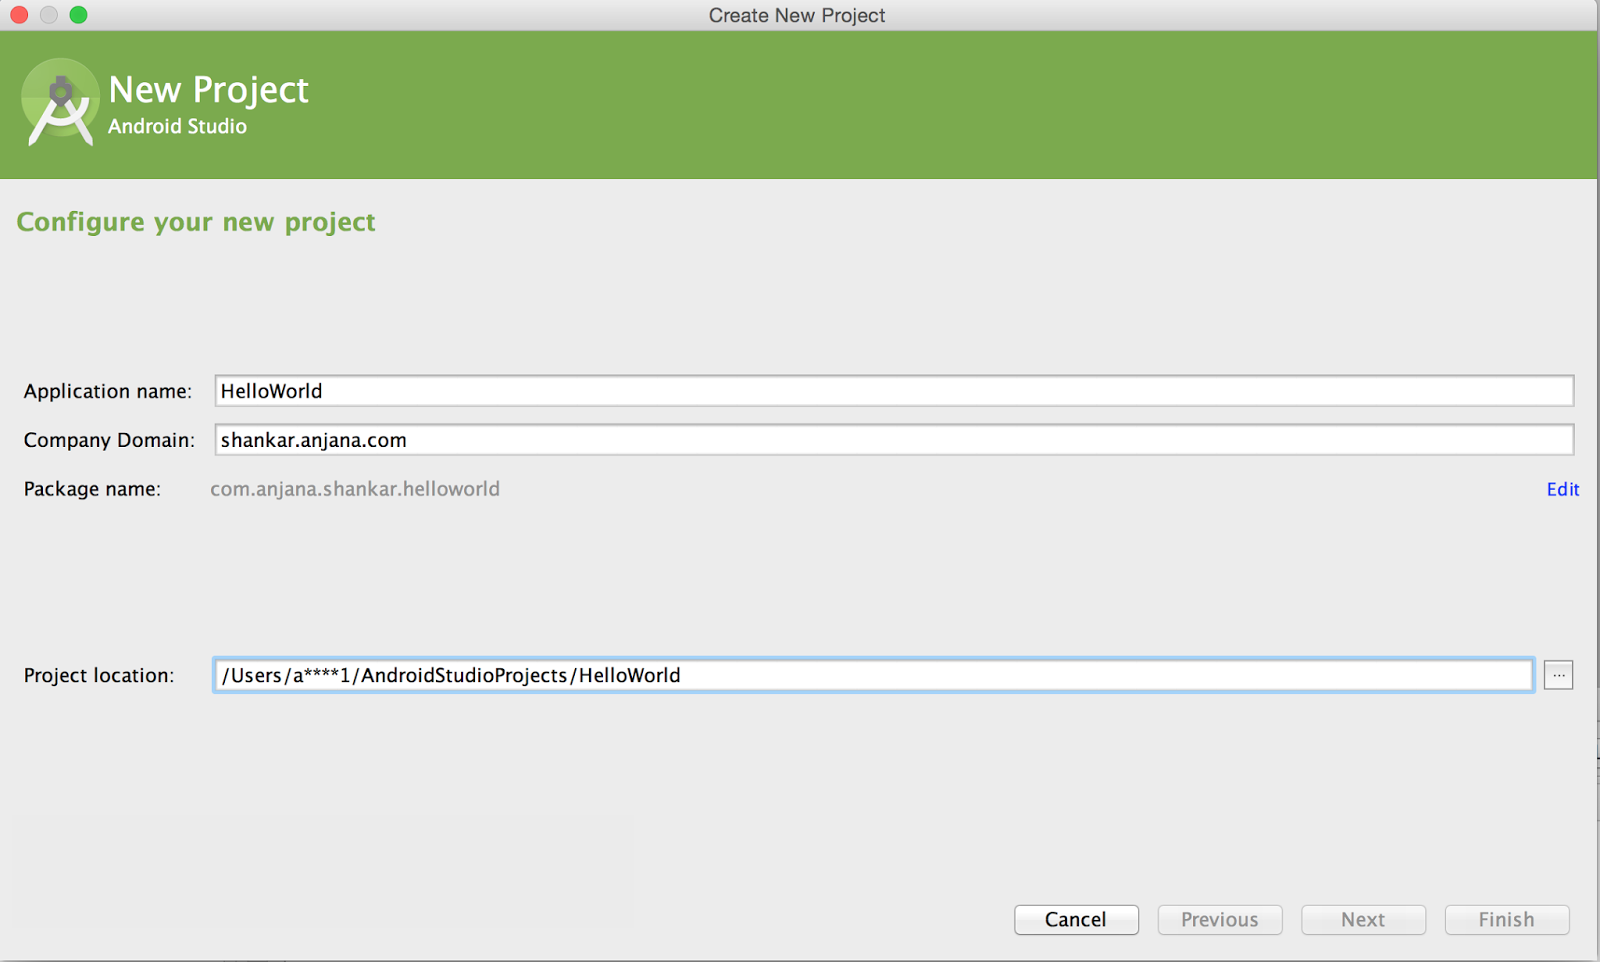
Task: Click the Application name input field
Action: (893, 391)
